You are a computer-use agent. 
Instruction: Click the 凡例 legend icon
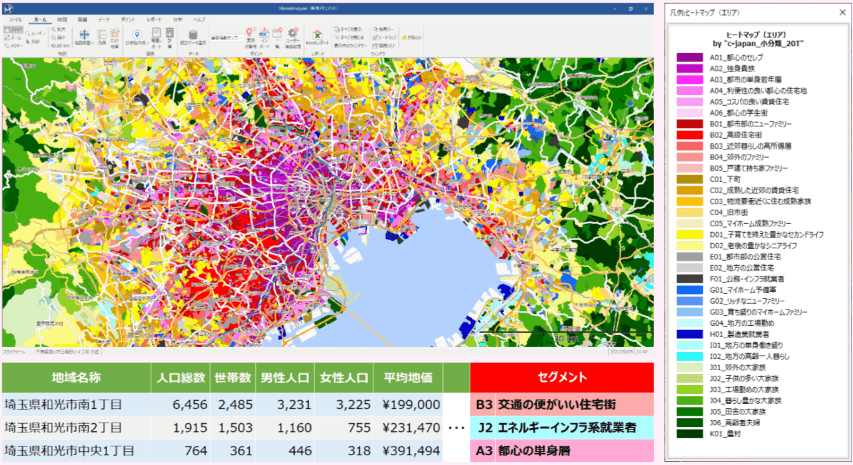coord(102,37)
